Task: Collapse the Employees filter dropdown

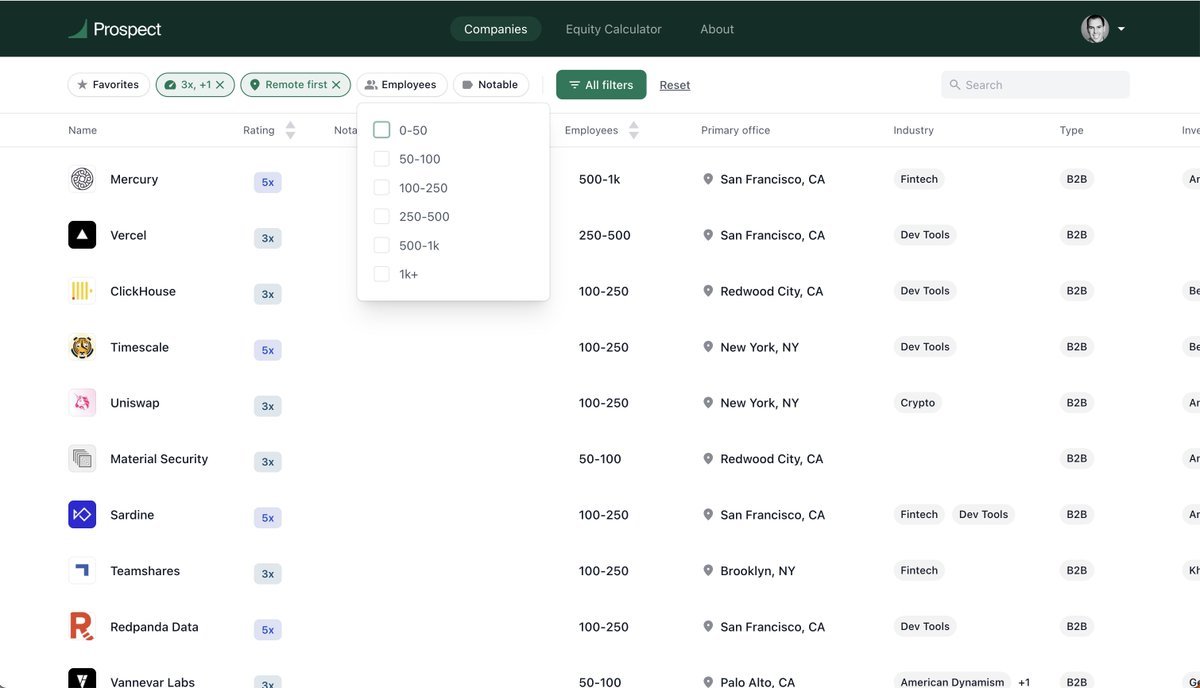Action: click(x=400, y=85)
